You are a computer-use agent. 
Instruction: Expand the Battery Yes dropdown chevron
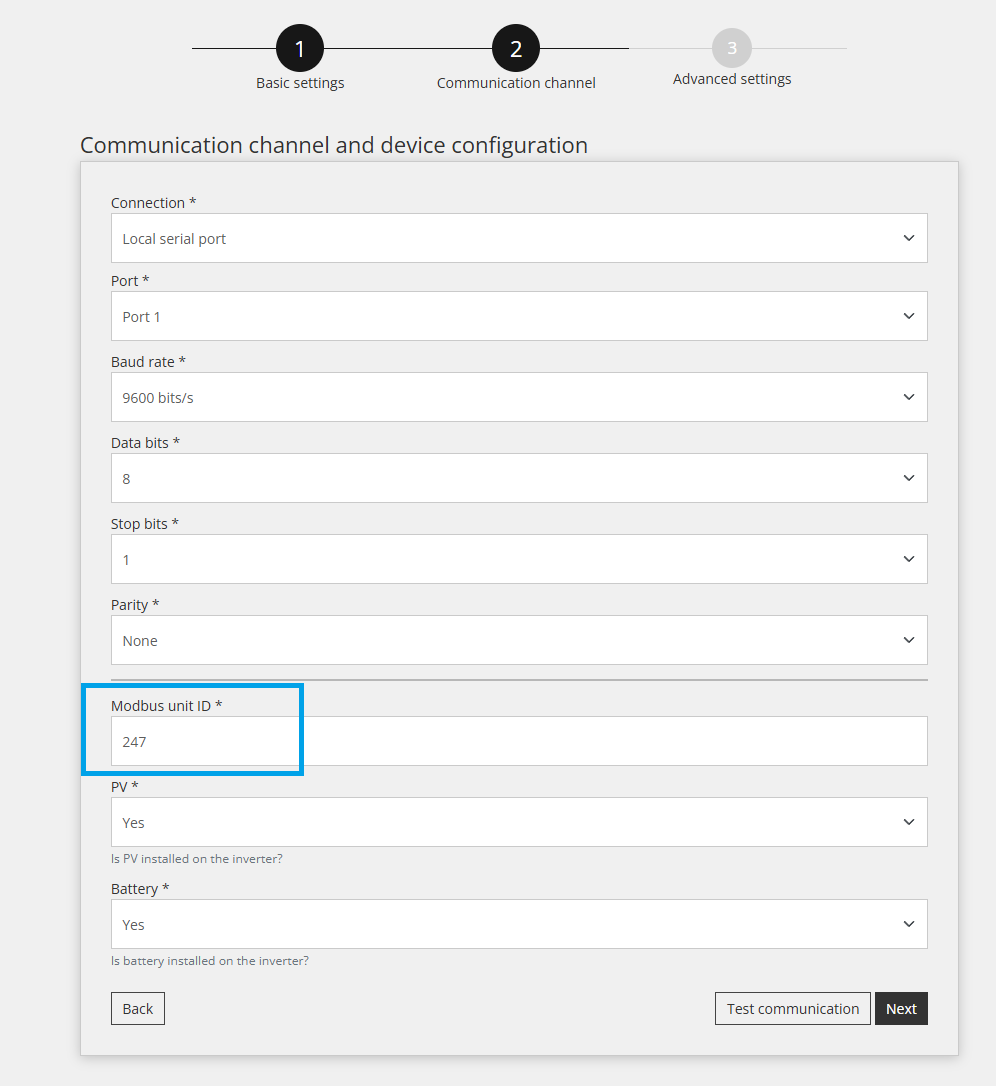(x=909, y=924)
